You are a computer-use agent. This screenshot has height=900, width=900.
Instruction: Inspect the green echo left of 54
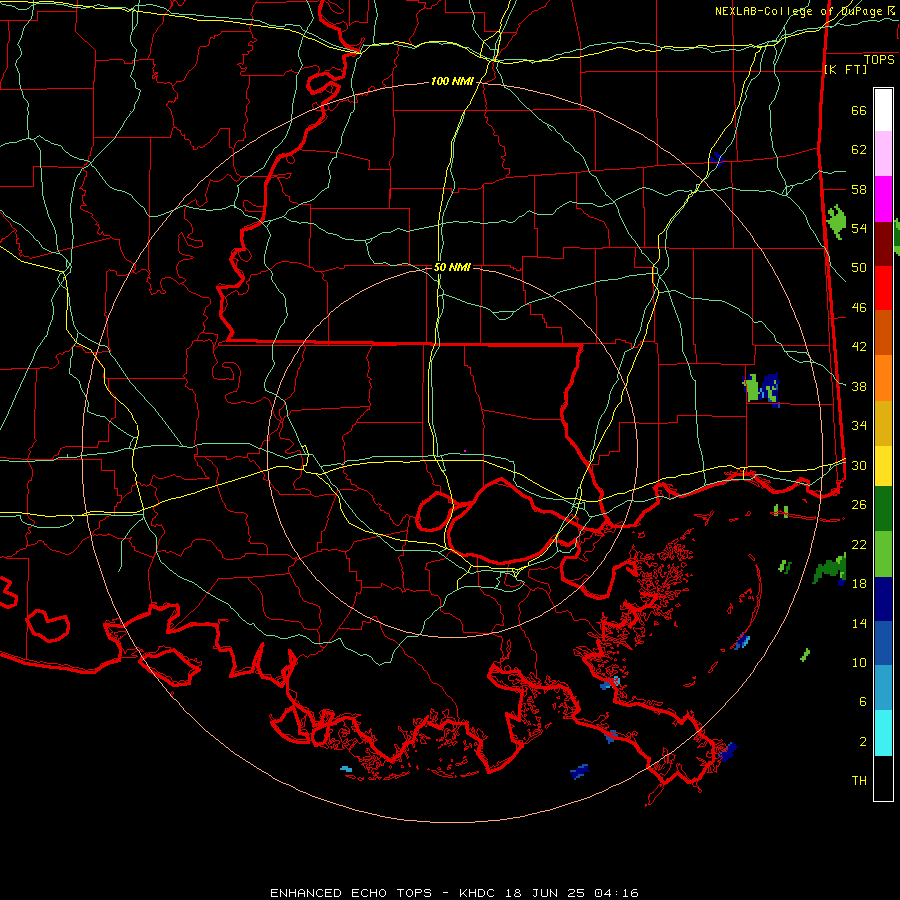[x=837, y=222]
